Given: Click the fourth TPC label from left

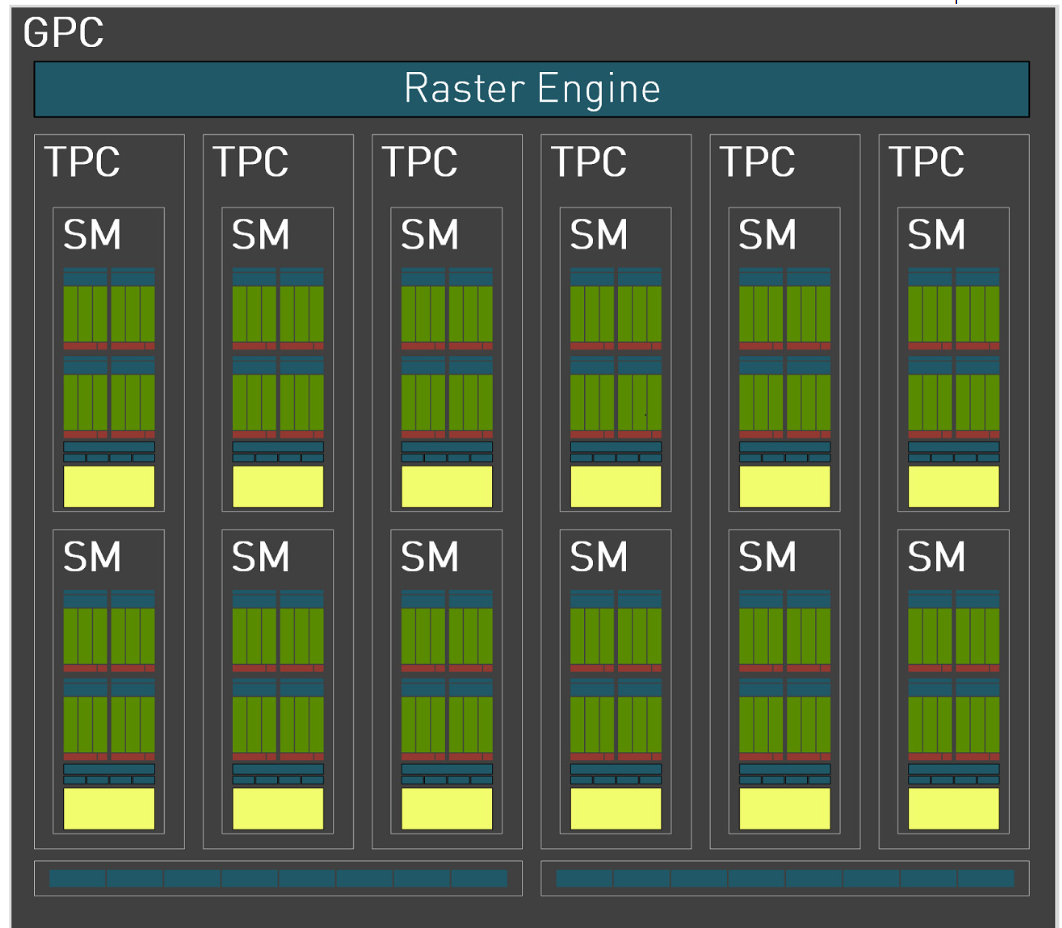Looking at the screenshot, I should [x=589, y=161].
